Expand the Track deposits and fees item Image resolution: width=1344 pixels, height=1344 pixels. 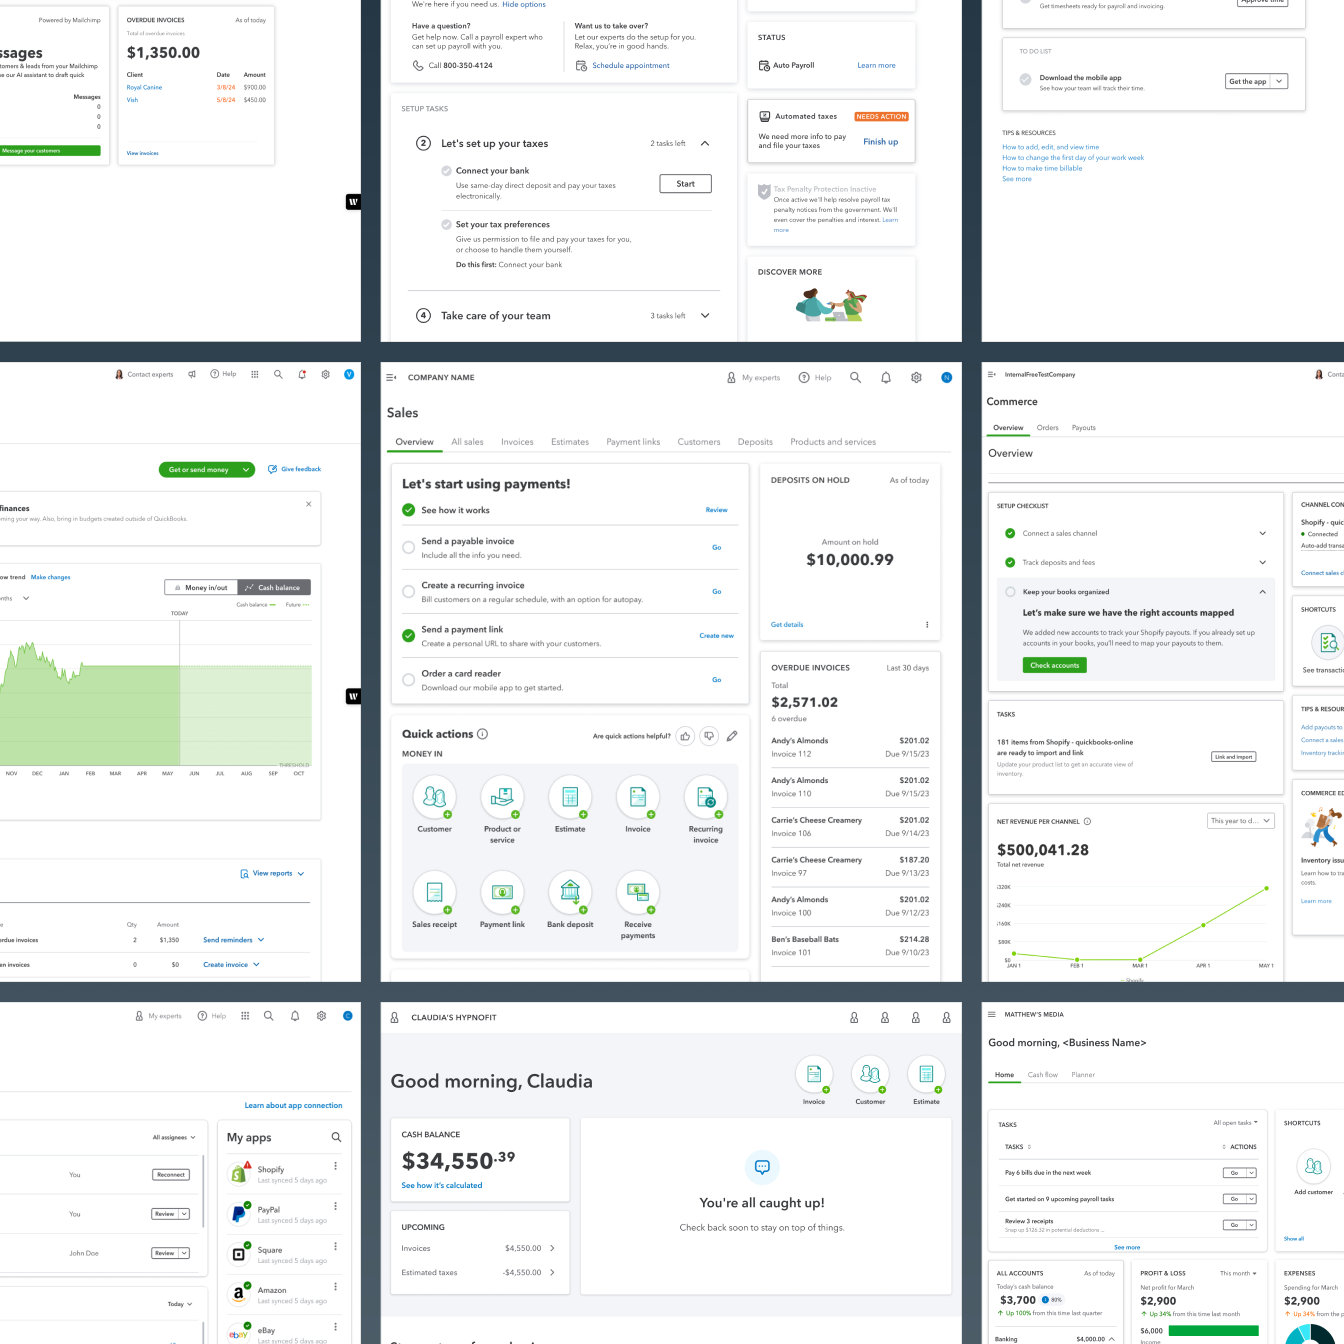tap(1262, 562)
